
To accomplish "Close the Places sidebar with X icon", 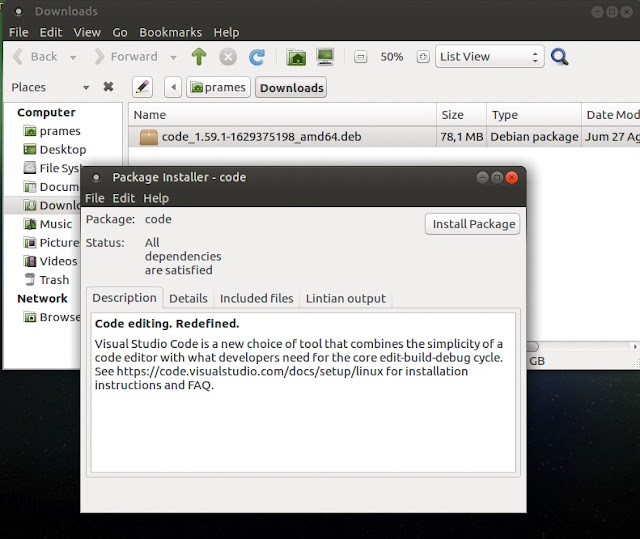I will click(108, 87).
